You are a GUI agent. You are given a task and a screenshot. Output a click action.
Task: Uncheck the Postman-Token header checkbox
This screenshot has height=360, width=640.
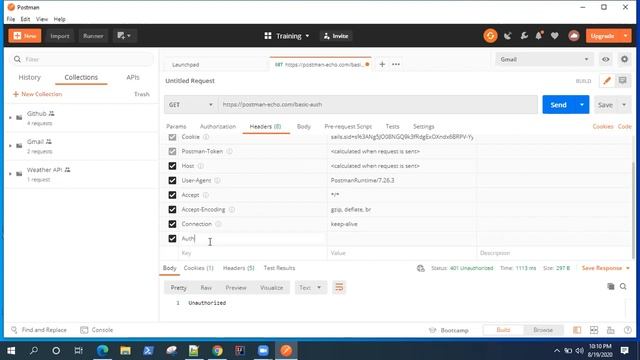click(x=172, y=151)
